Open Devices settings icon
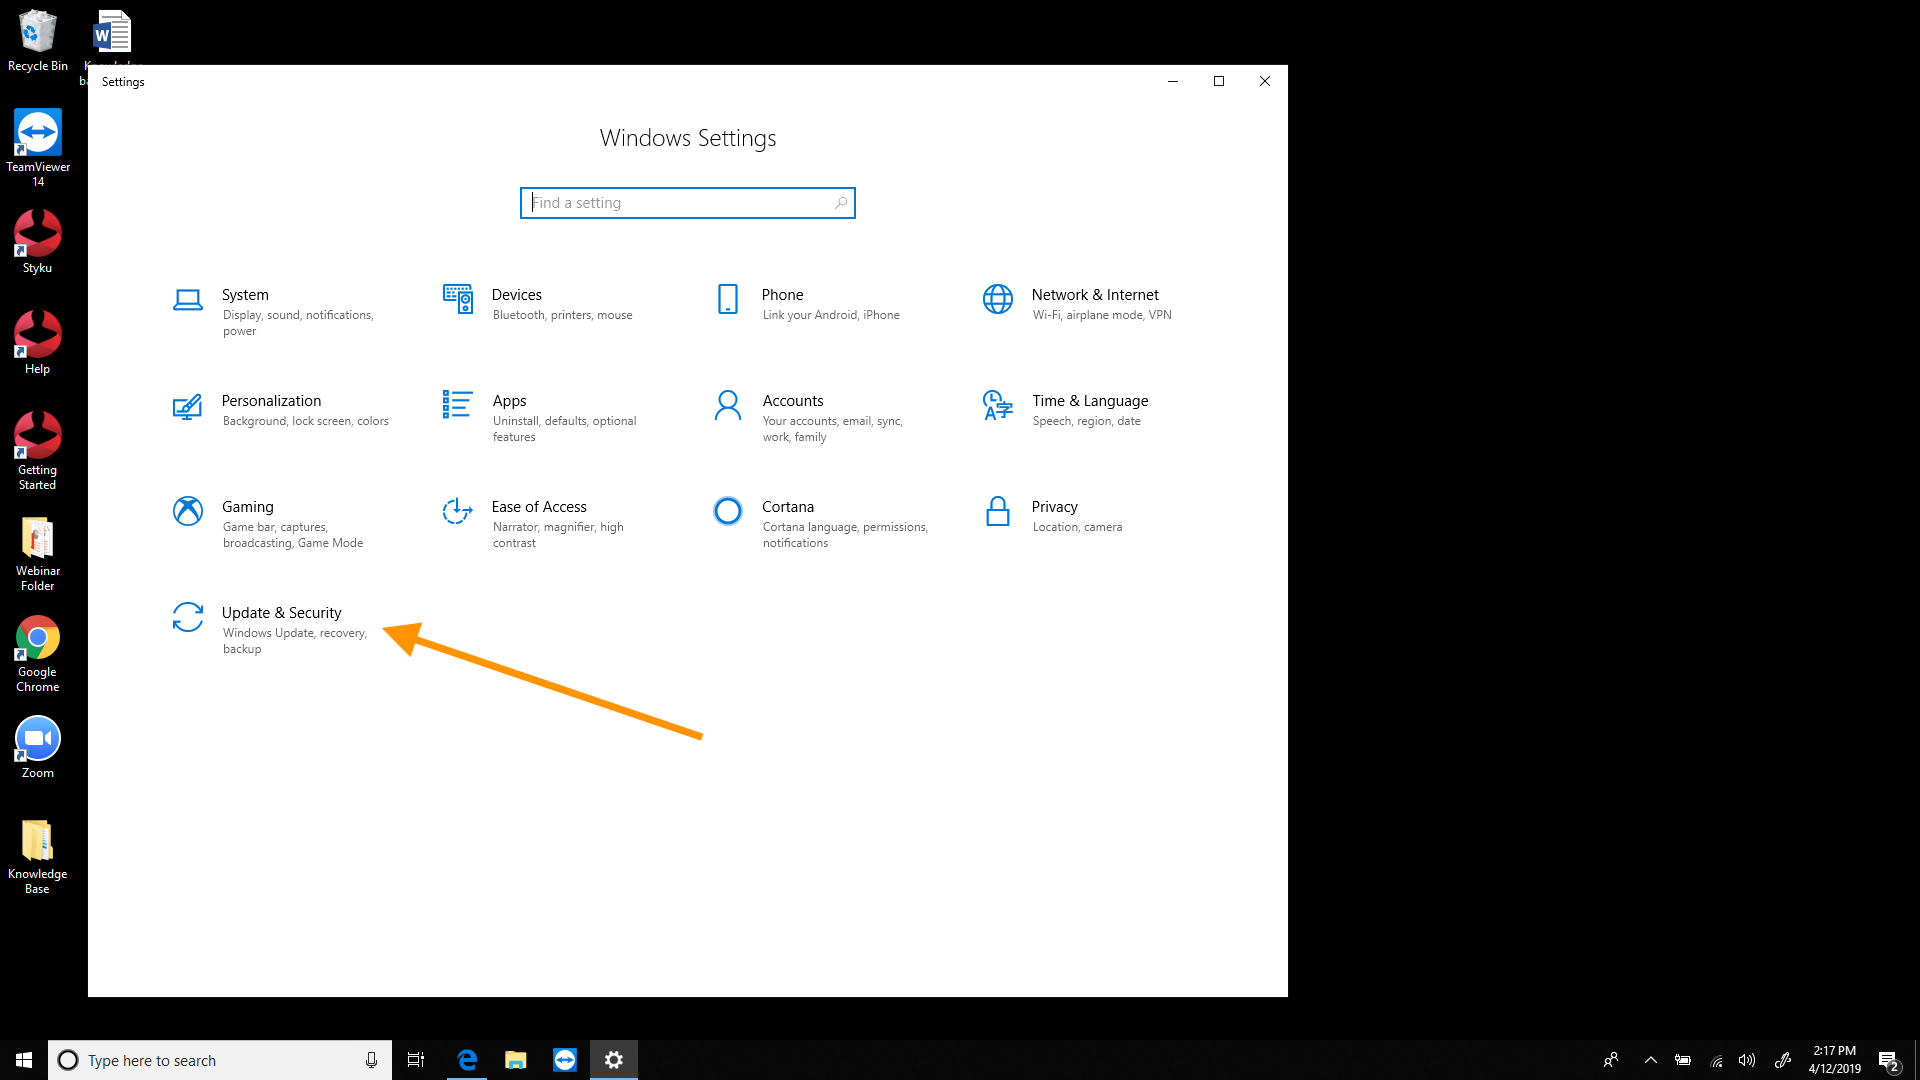1920x1080 pixels. [x=457, y=299]
